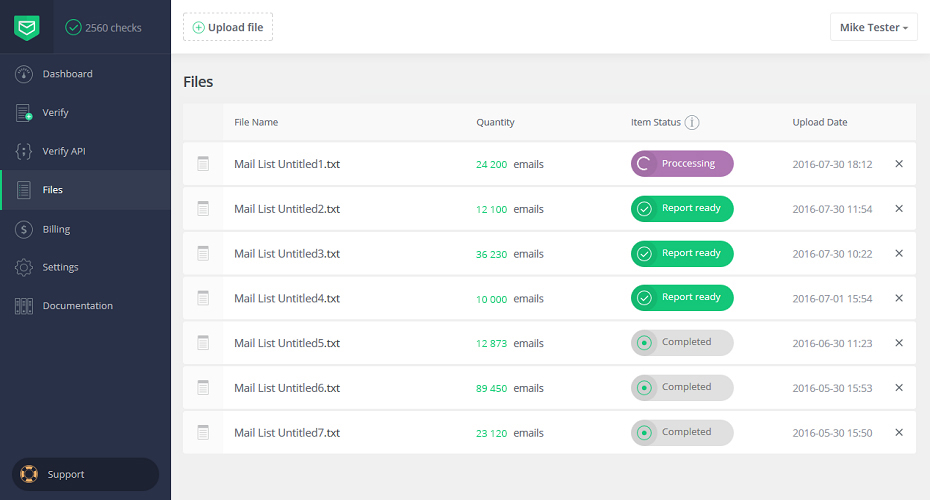
Task: Click the file icon for Mail List Untitled3.txt
Action: coord(203,254)
